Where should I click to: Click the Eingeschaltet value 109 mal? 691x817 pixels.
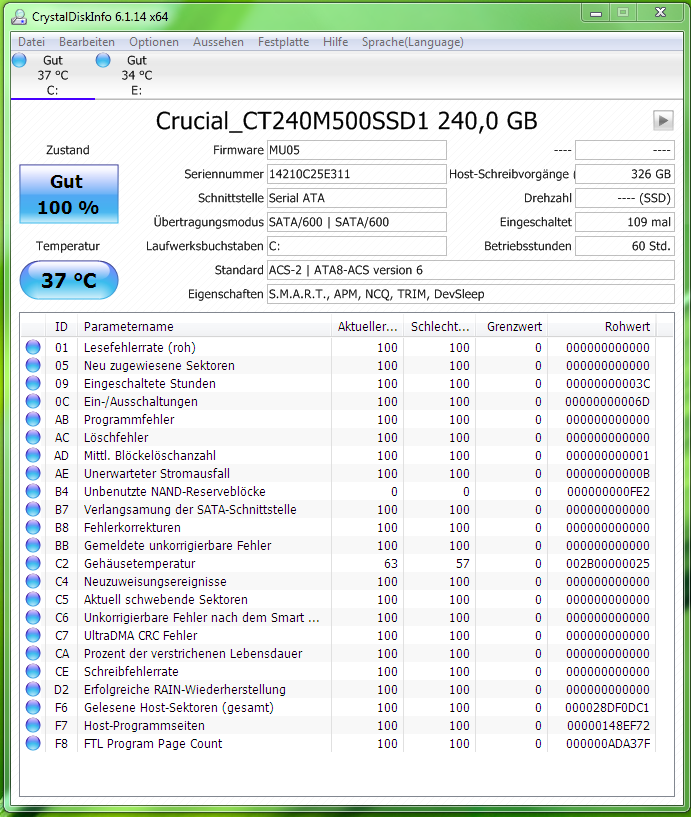point(625,222)
